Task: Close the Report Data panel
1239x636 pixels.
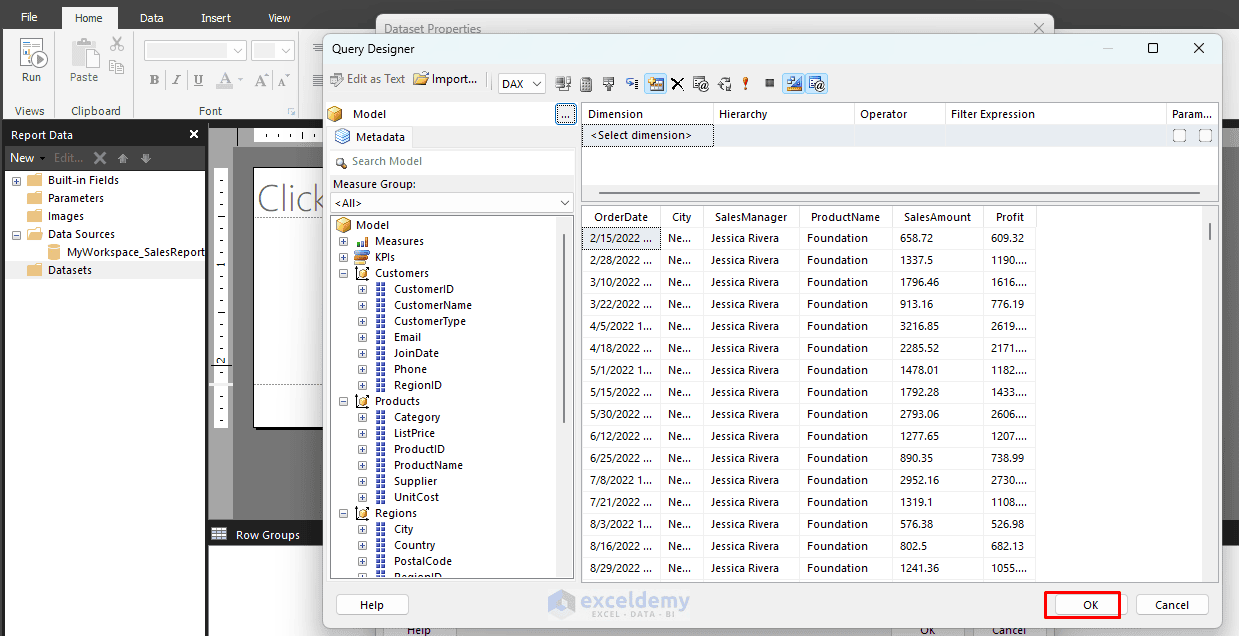Action: 194,134
